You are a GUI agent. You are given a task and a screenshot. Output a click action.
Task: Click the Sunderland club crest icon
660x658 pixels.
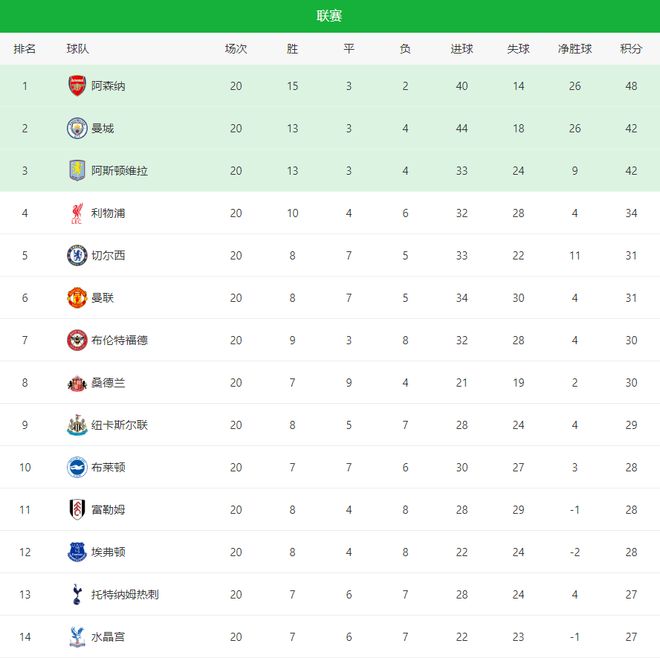click(77, 382)
